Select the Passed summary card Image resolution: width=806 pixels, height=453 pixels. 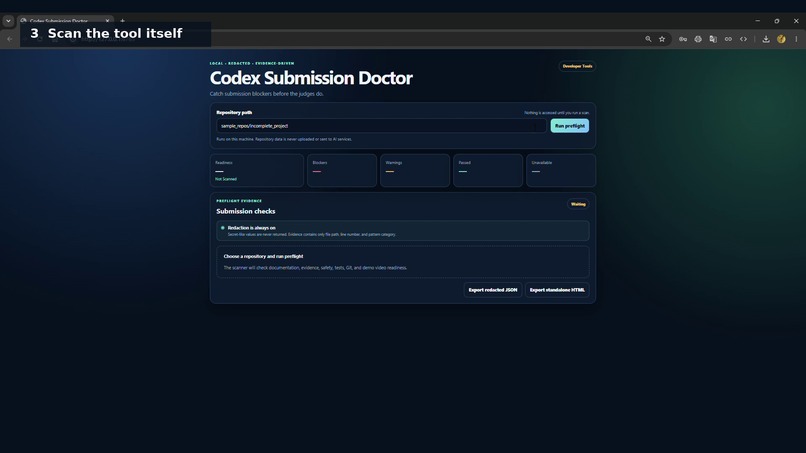coord(488,170)
